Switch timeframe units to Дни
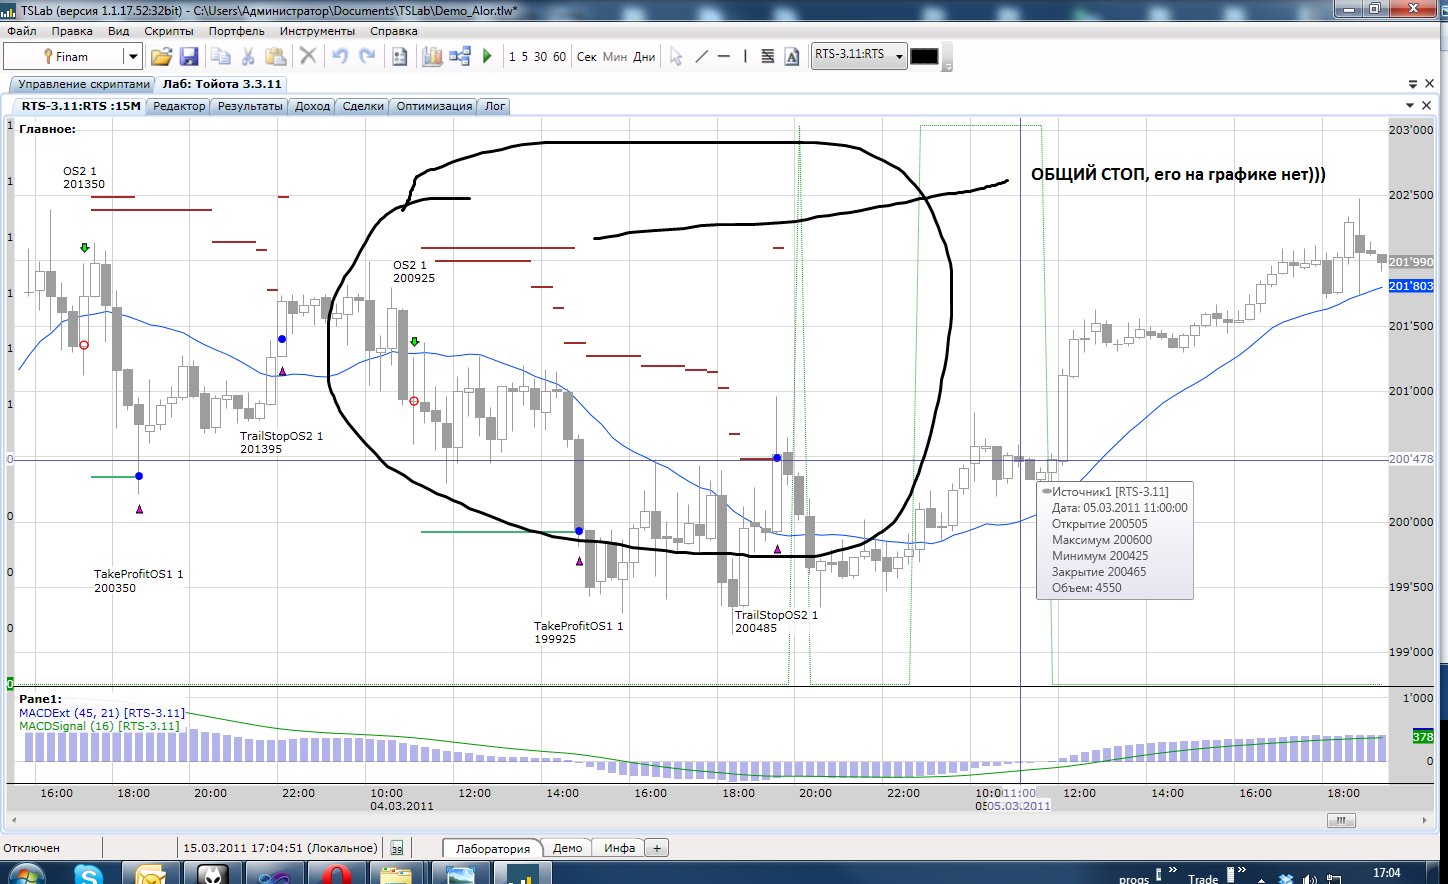 tap(644, 57)
